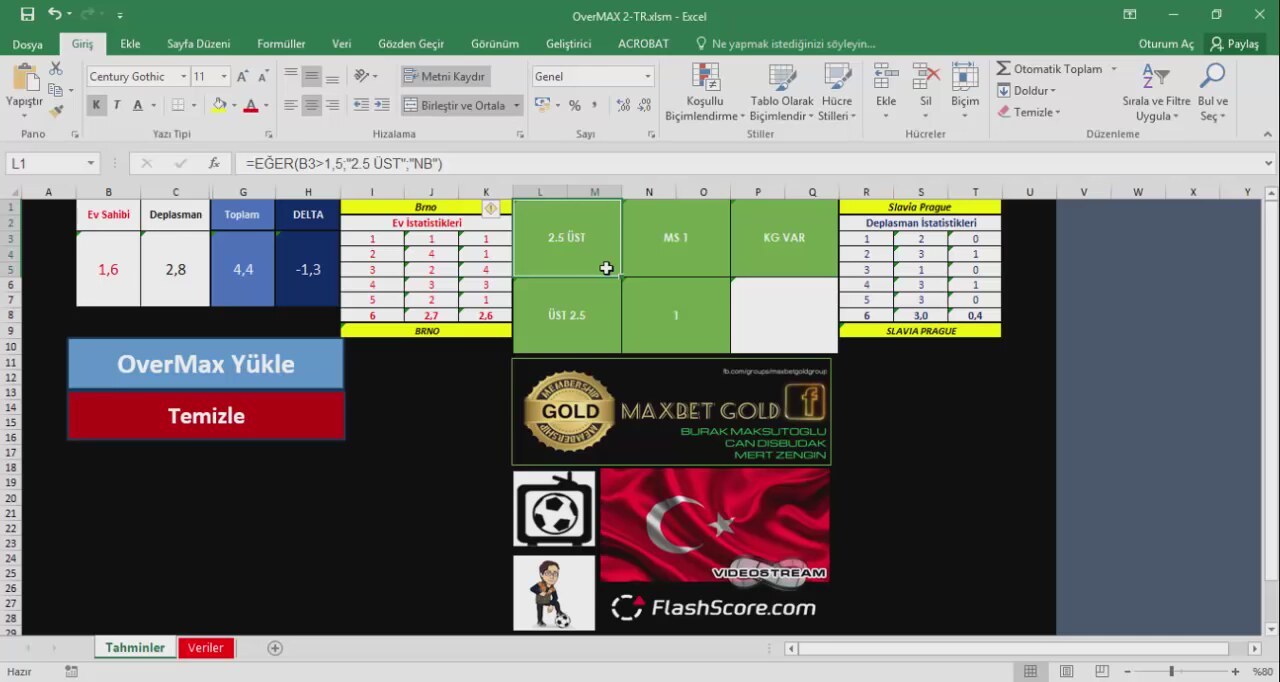The width and height of the screenshot is (1280, 682).
Task: Toggle bold (K) formatting
Action: point(96,105)
